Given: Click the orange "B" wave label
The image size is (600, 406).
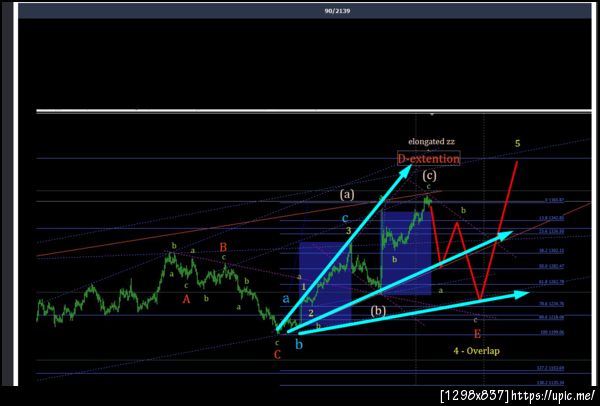Looking at the screenshot, I should [x=223, y=247].
